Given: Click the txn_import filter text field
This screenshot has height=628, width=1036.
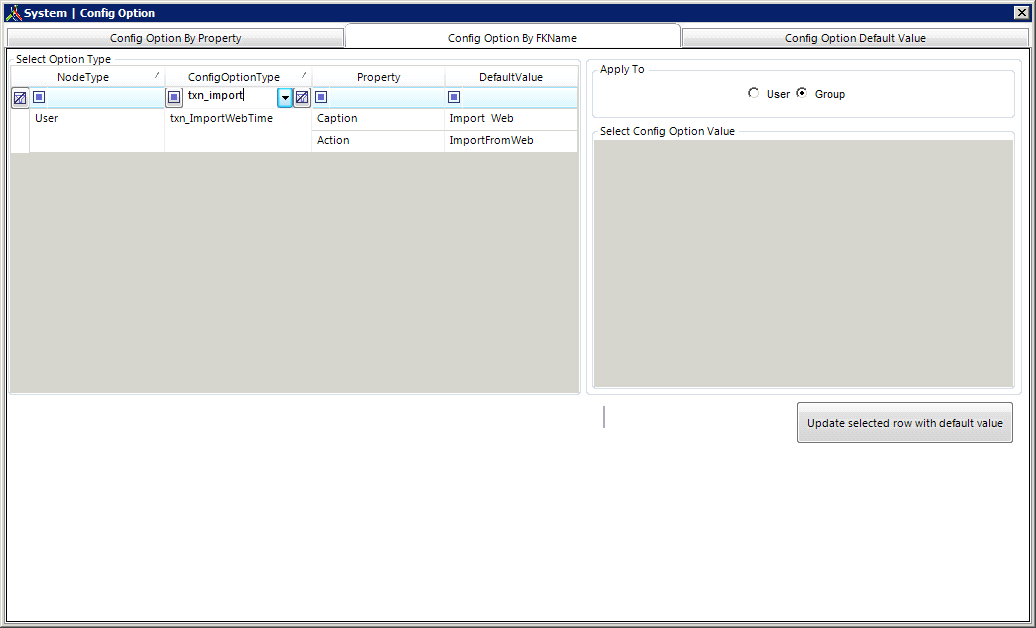Looking at the screenshot, I should click(230, 96).
